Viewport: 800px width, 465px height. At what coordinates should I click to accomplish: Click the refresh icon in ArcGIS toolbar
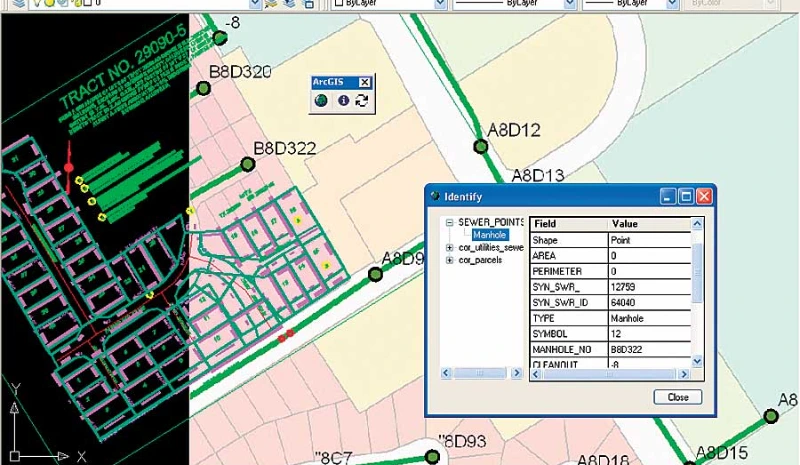(x=360, y=101)
